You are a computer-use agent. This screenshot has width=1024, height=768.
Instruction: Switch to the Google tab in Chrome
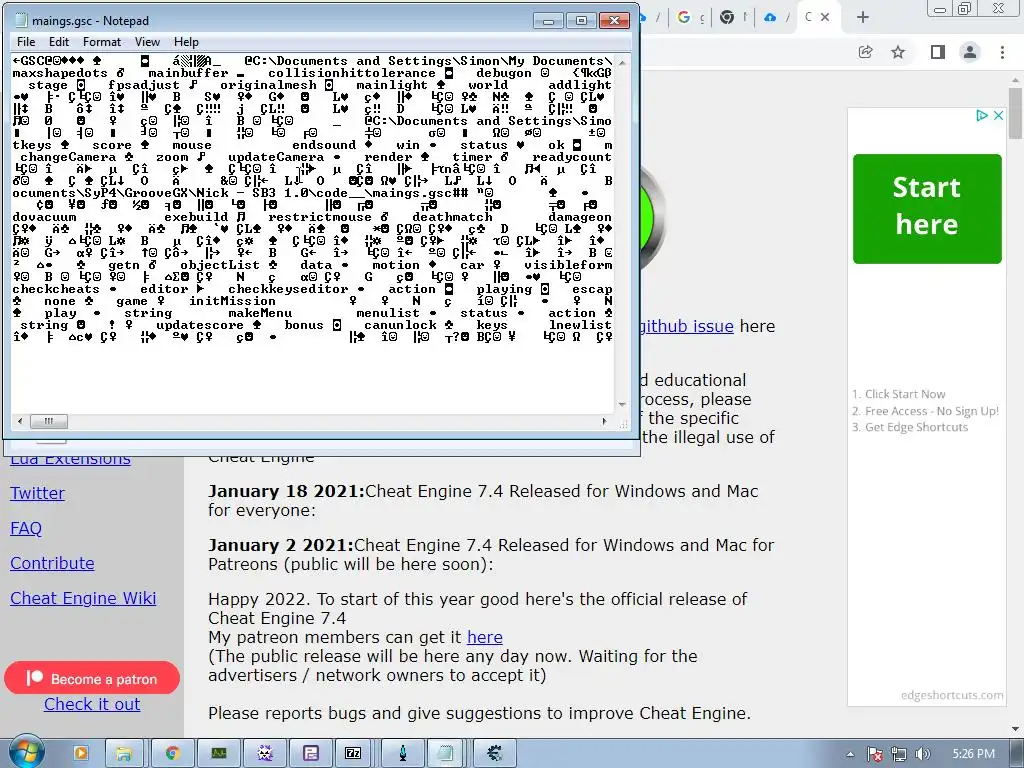point(691,17)
